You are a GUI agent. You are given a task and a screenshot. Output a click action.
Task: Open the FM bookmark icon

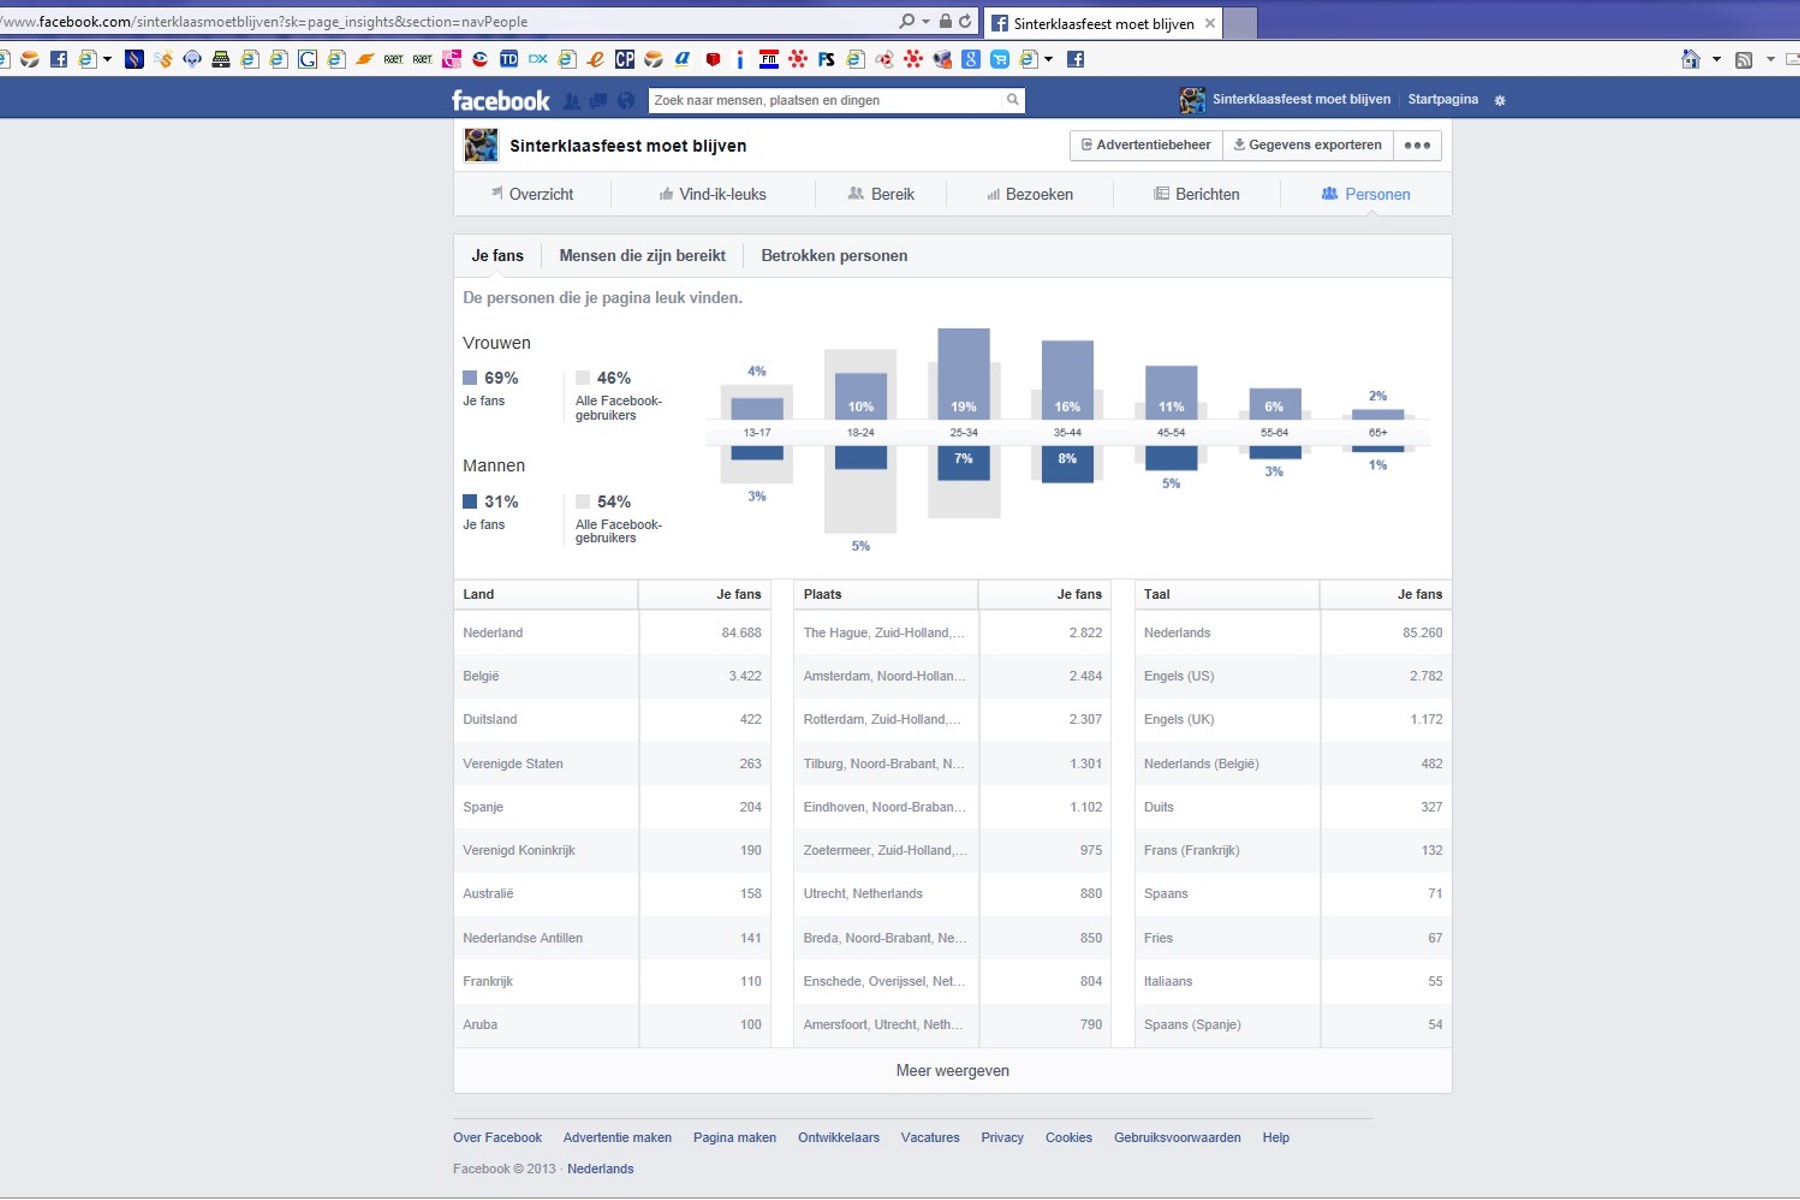(769, 59)
